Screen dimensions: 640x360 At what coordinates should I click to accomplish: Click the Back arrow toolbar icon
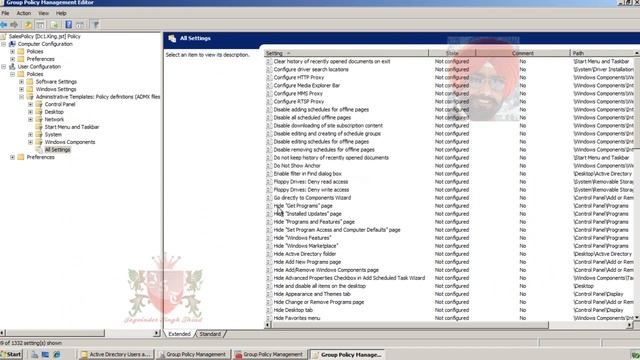[x=4, y=25]
